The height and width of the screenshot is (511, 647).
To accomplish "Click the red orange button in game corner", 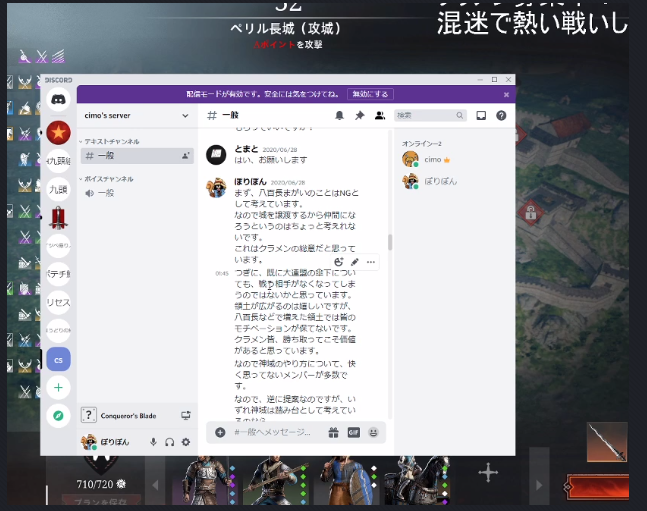I will click(596, 487).
